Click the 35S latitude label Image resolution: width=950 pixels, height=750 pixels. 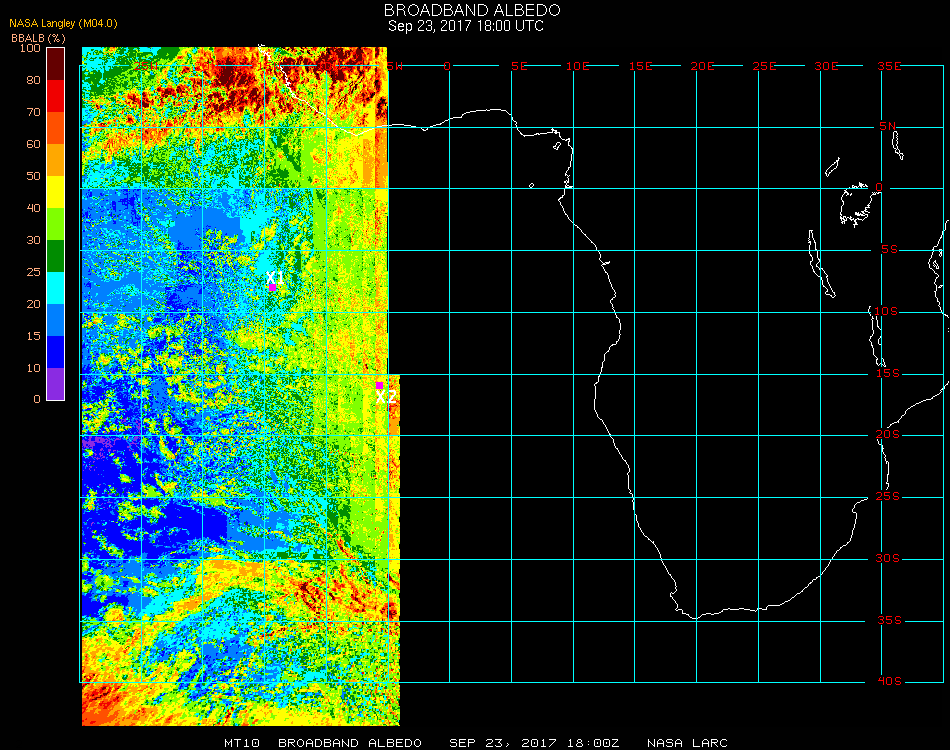[x=889, y=620]
